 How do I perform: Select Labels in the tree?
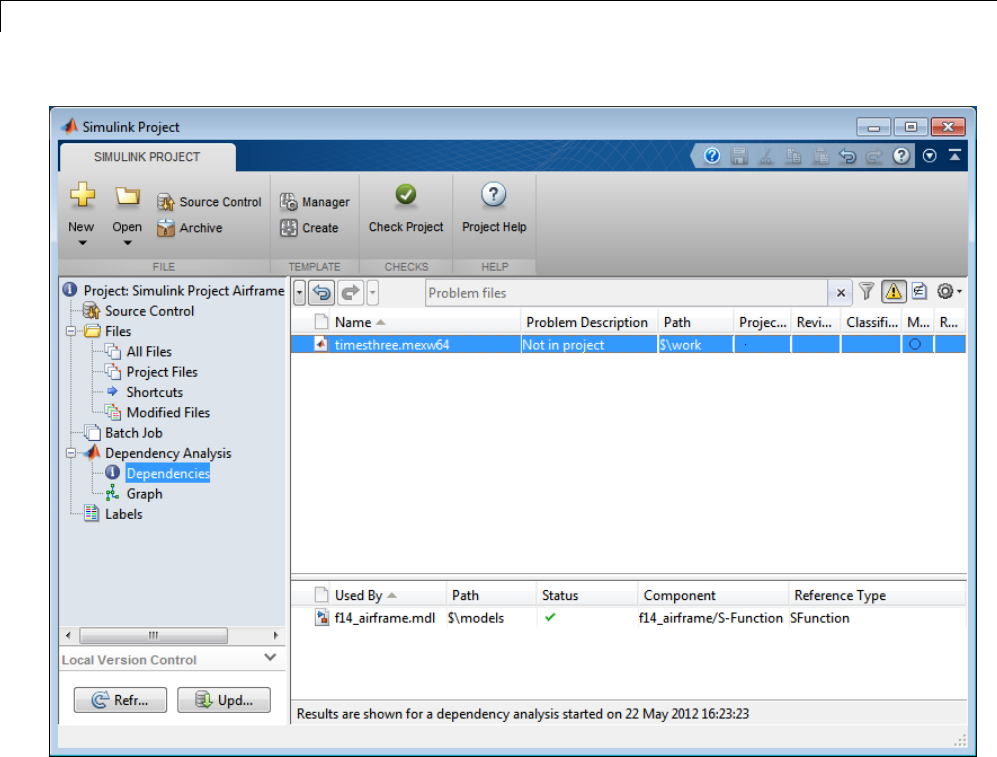123,514
